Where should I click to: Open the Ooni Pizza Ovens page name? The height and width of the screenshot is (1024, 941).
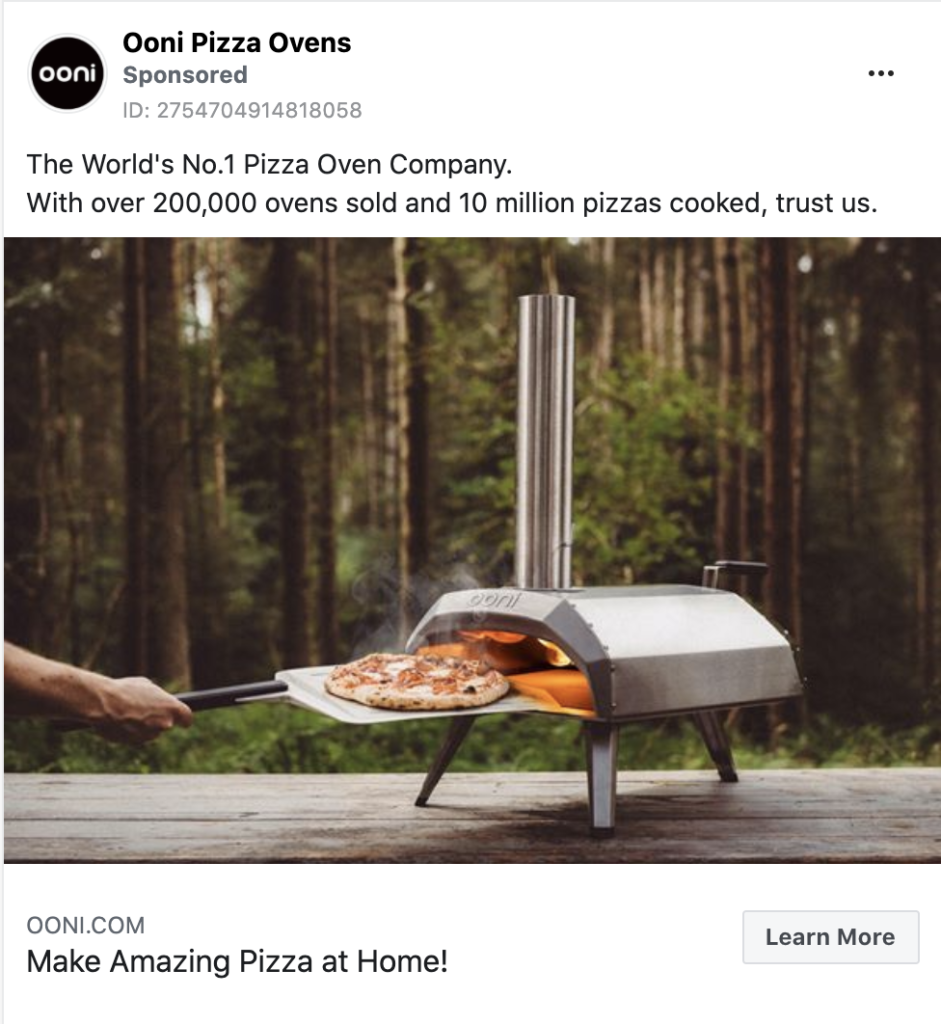(236, 43)
